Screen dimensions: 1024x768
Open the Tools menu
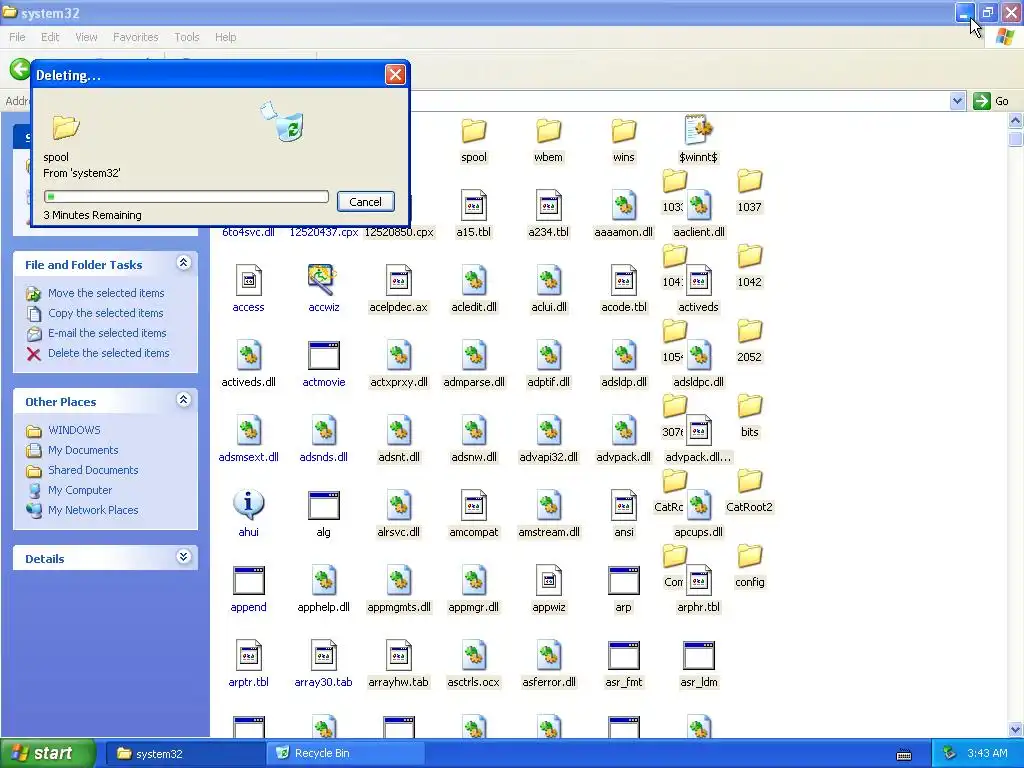(x=186, y=37)
